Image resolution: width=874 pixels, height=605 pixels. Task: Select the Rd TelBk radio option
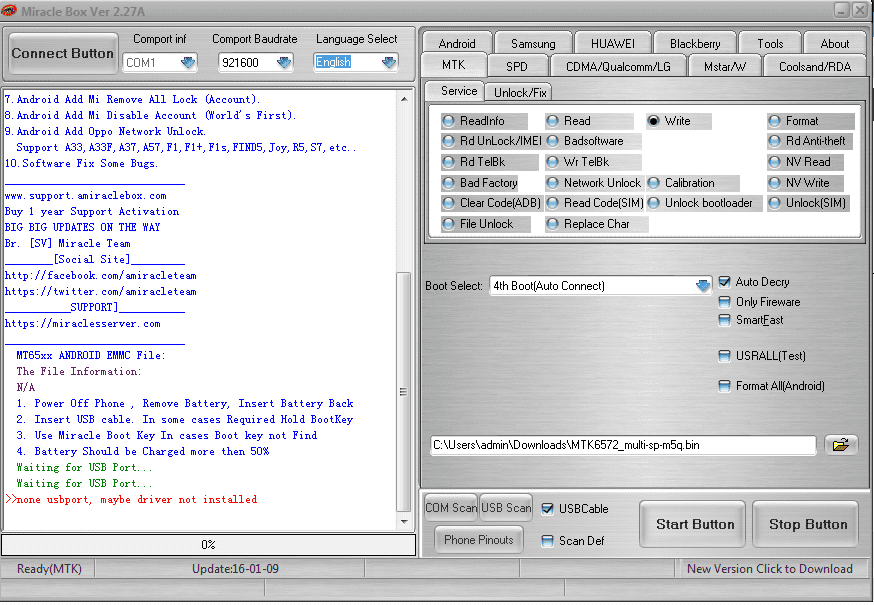448,162
